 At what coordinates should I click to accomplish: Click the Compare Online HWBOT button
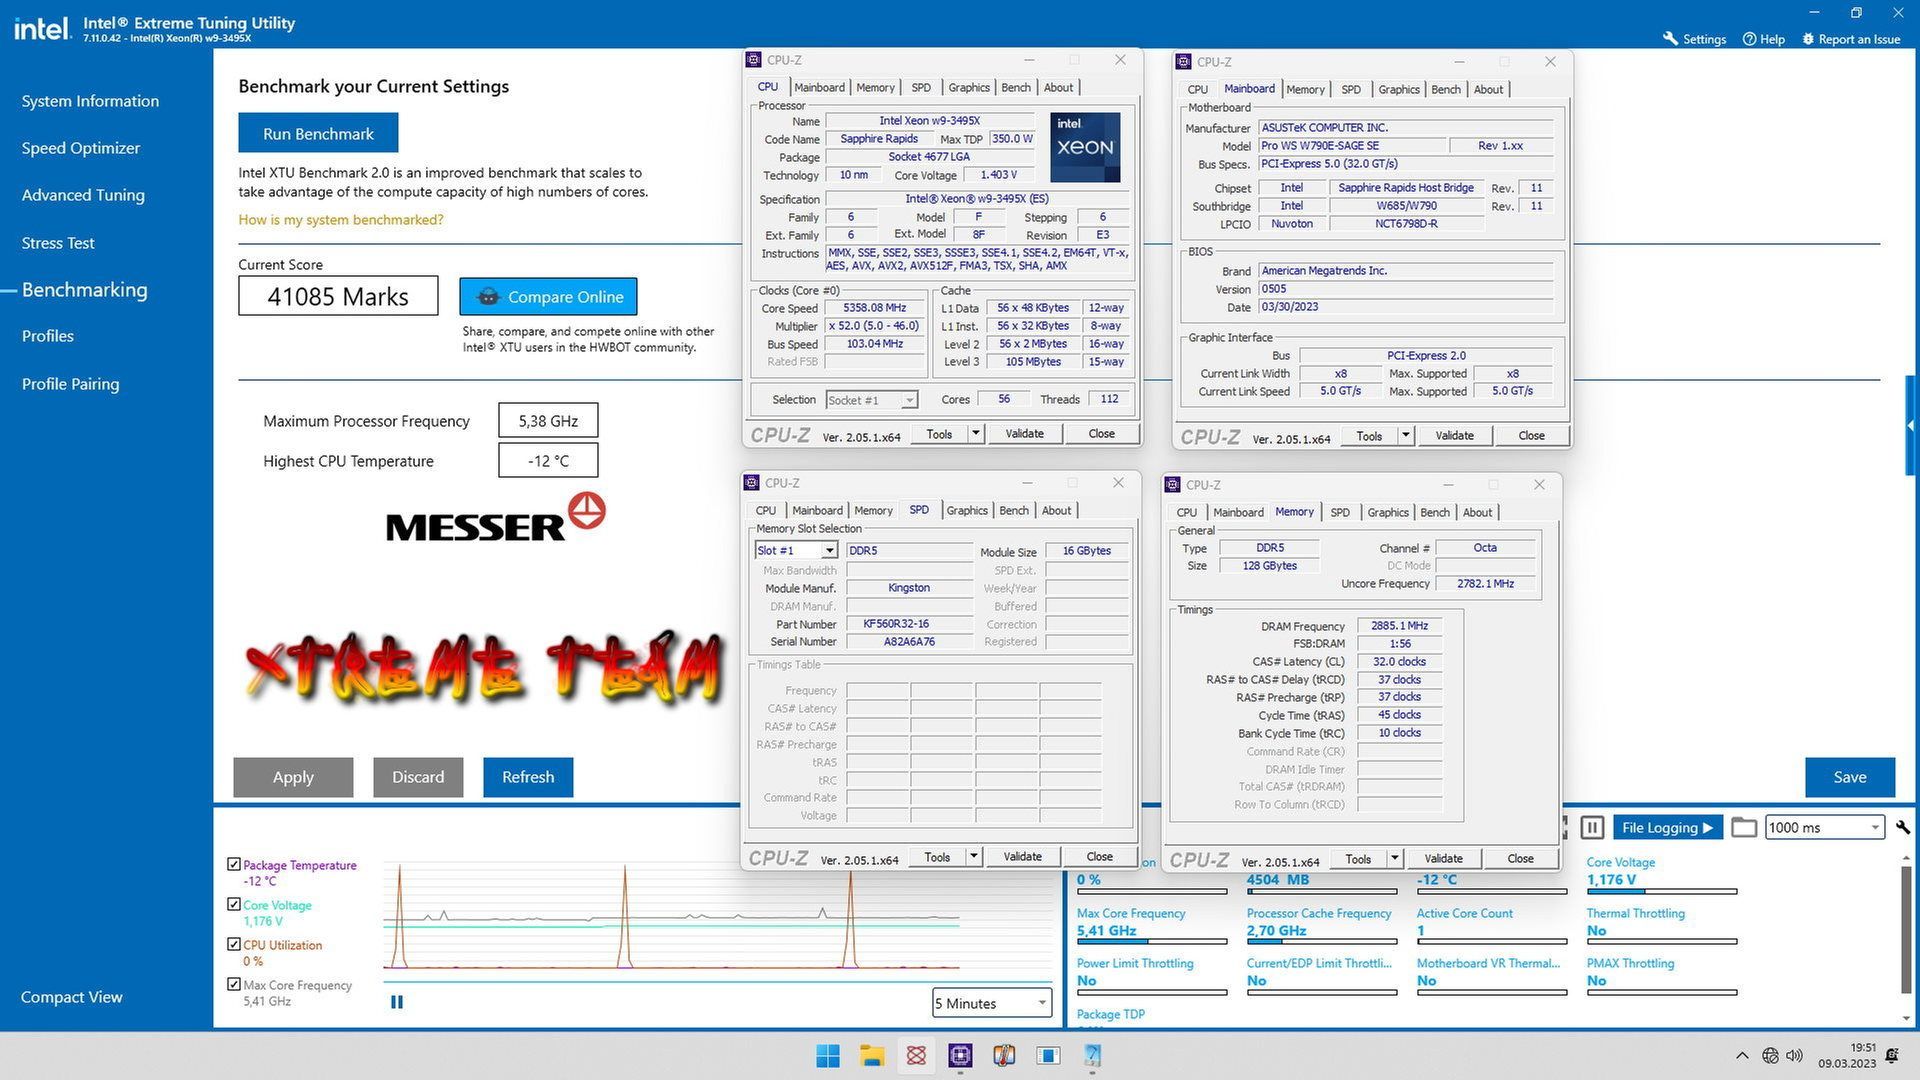[548, 296]
